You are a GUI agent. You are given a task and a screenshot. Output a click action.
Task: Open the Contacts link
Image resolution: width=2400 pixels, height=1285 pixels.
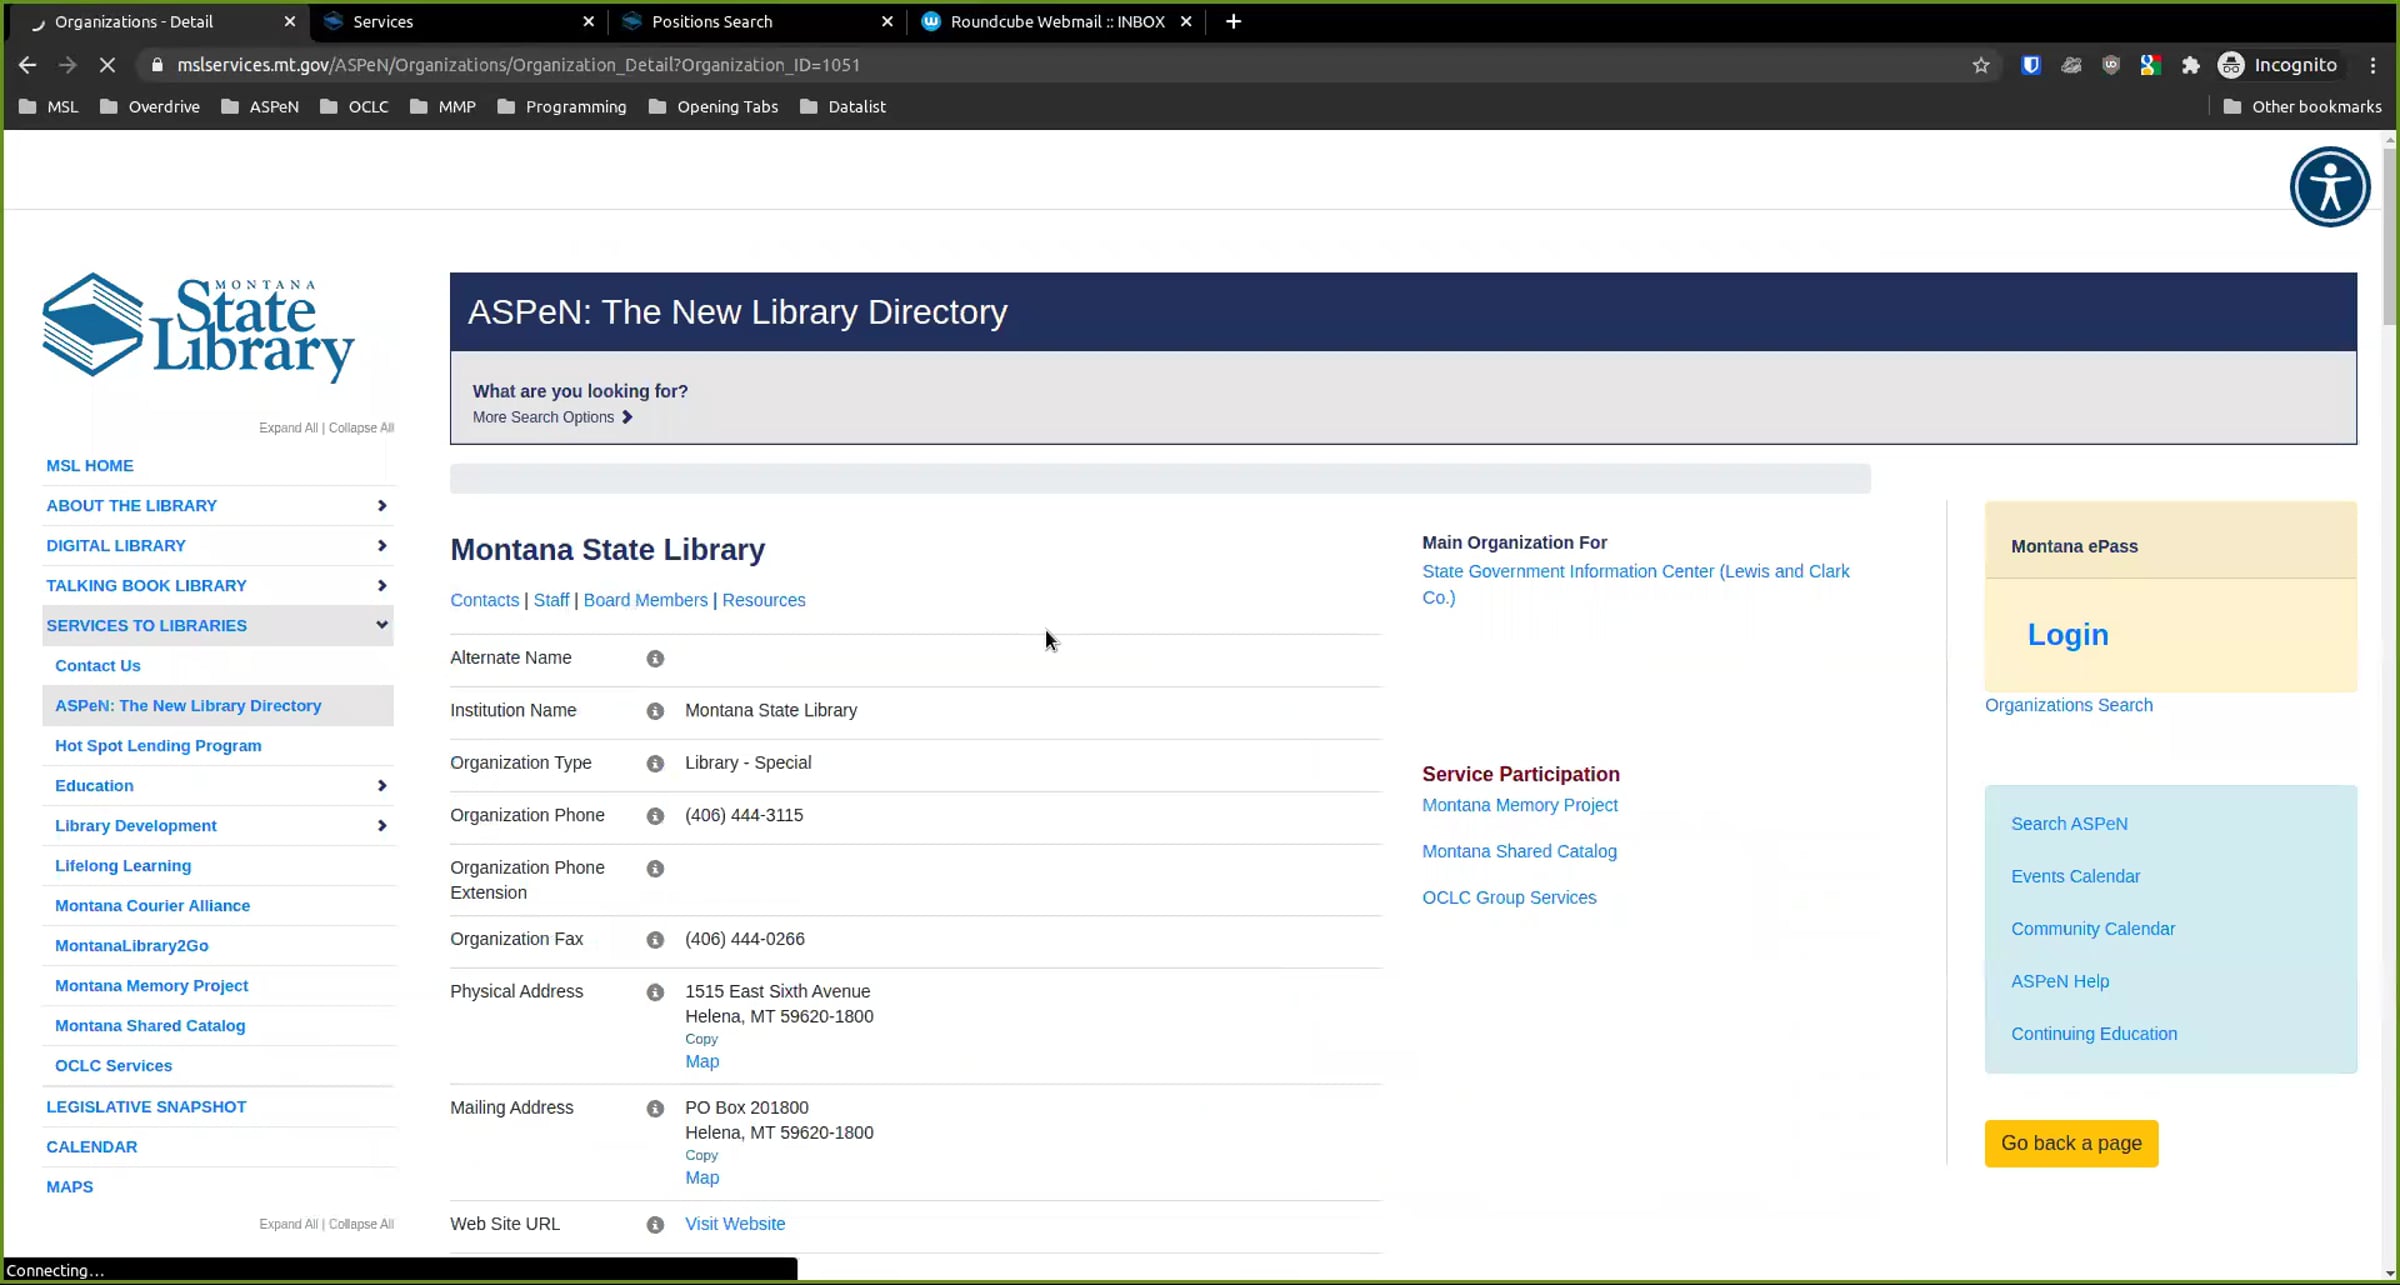484,600
